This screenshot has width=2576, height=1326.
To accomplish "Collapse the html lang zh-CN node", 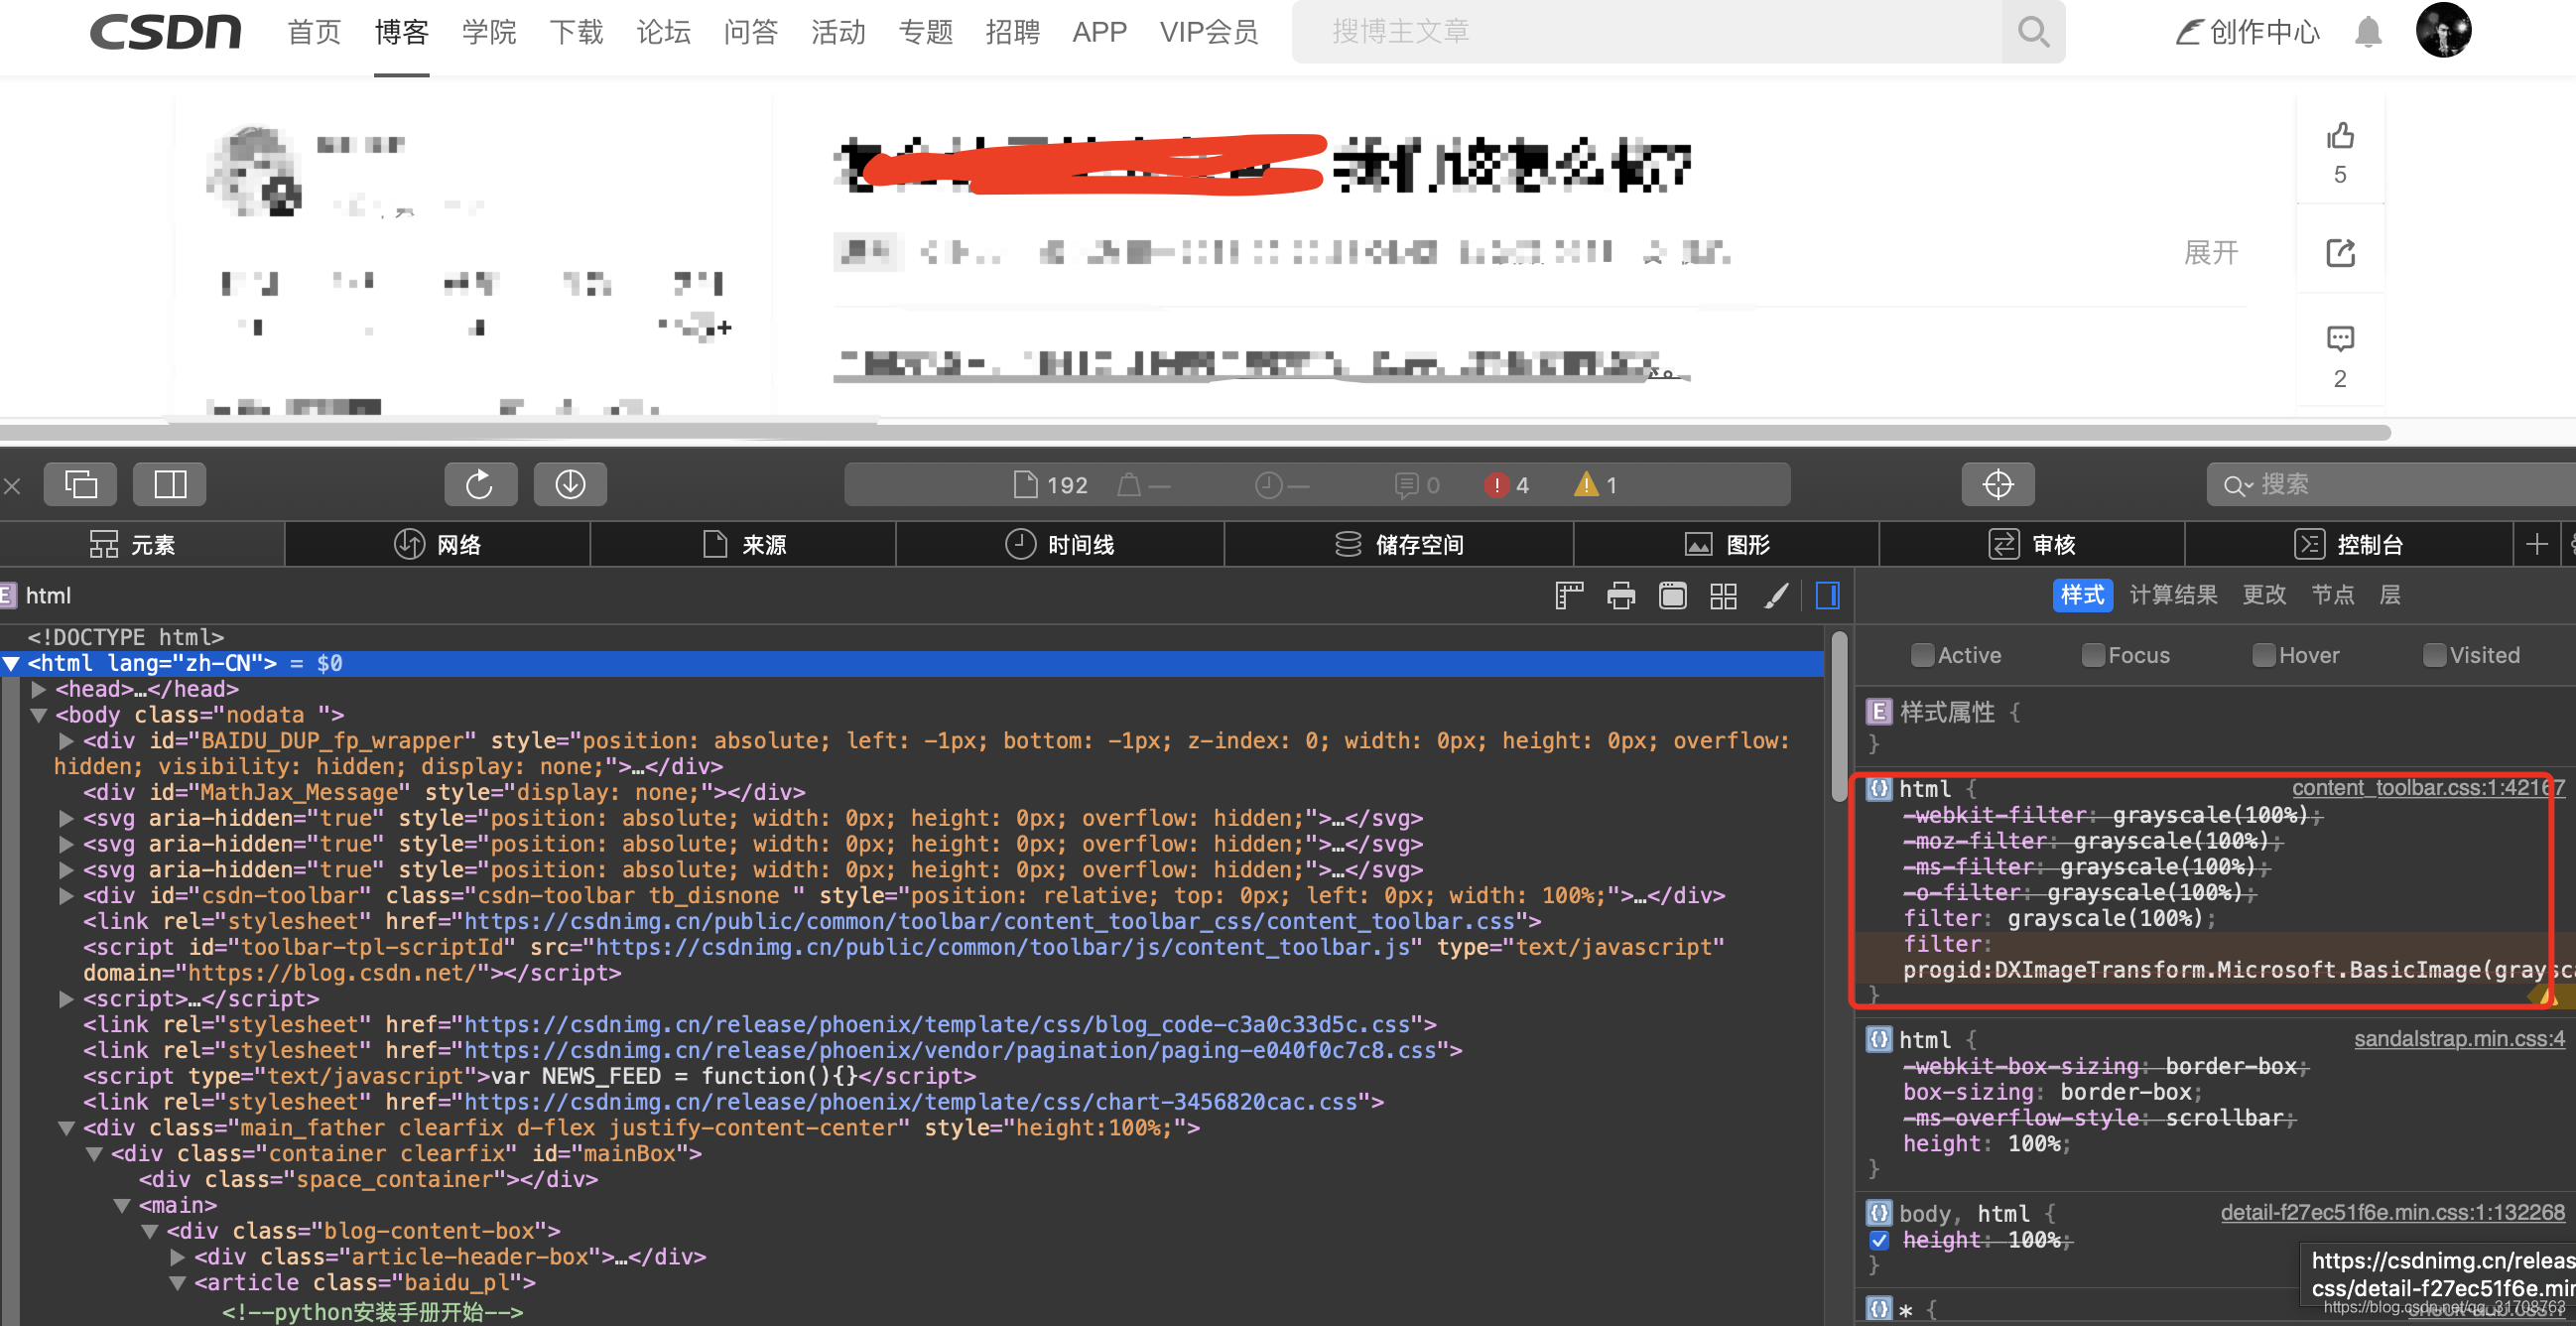I will [x=11, y=664].
